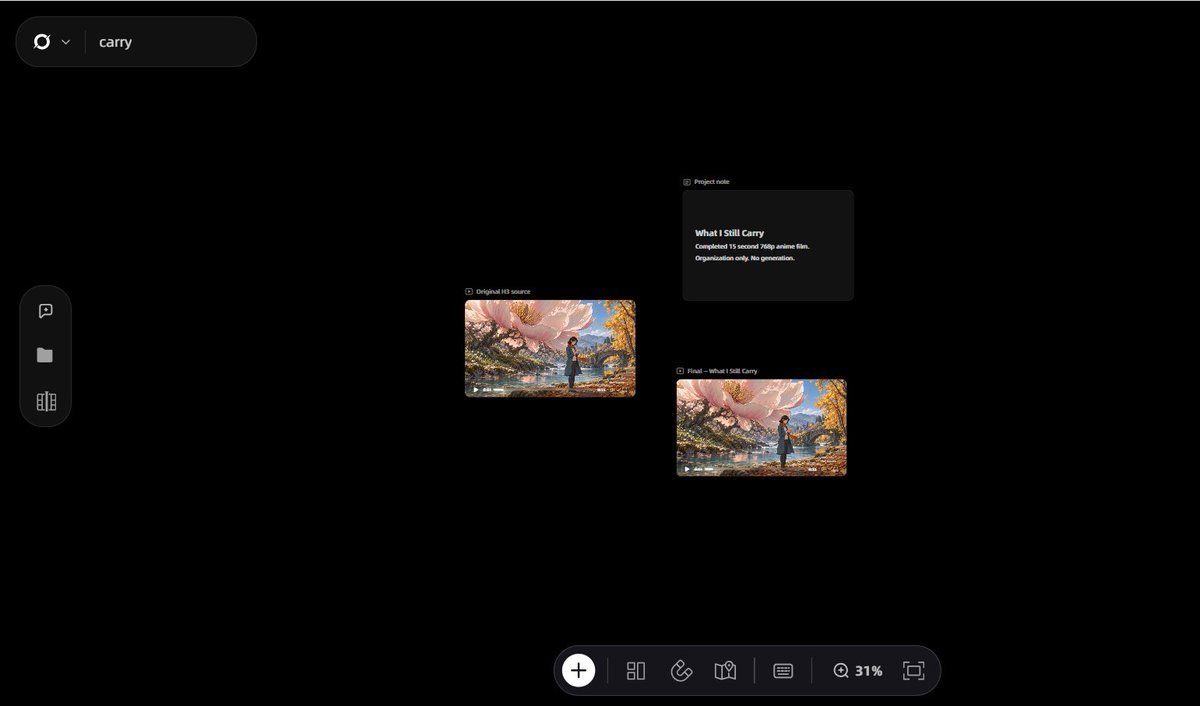The image size is (1200, 706).
Task: Click the 'Project note' label
Action: click(711, 182)
